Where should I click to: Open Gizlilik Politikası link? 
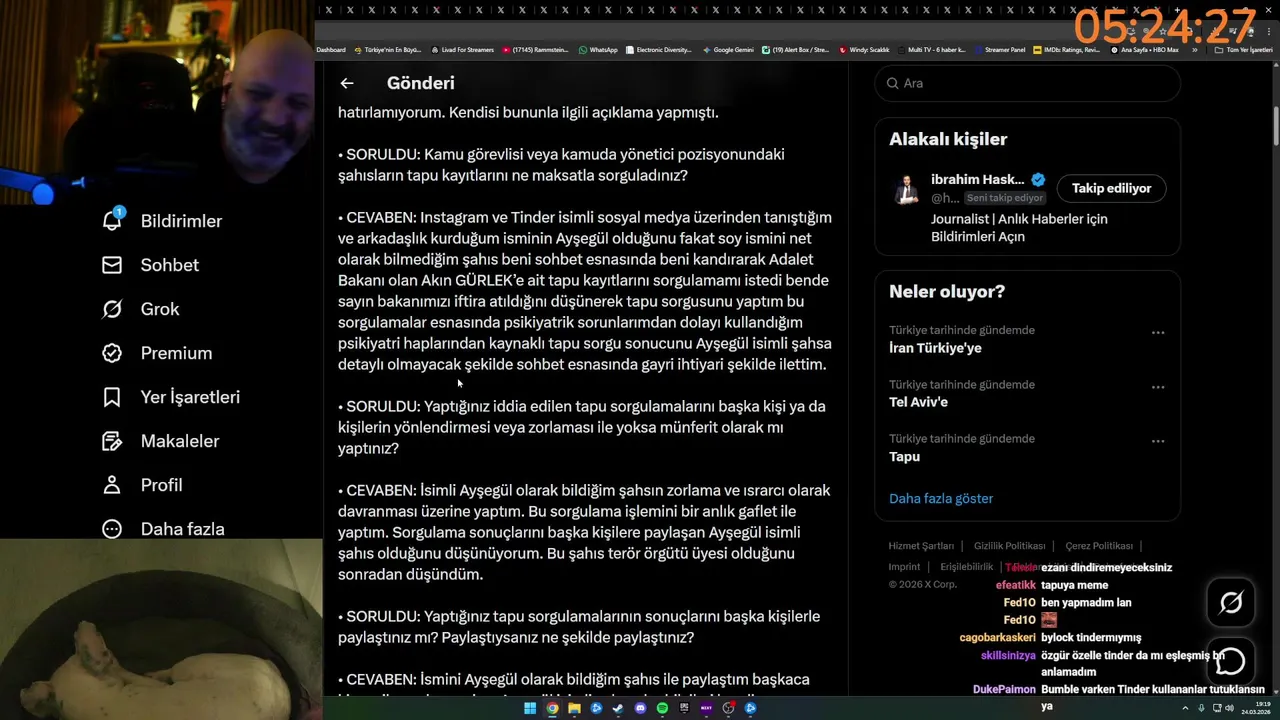click(x=1009, y=546)
